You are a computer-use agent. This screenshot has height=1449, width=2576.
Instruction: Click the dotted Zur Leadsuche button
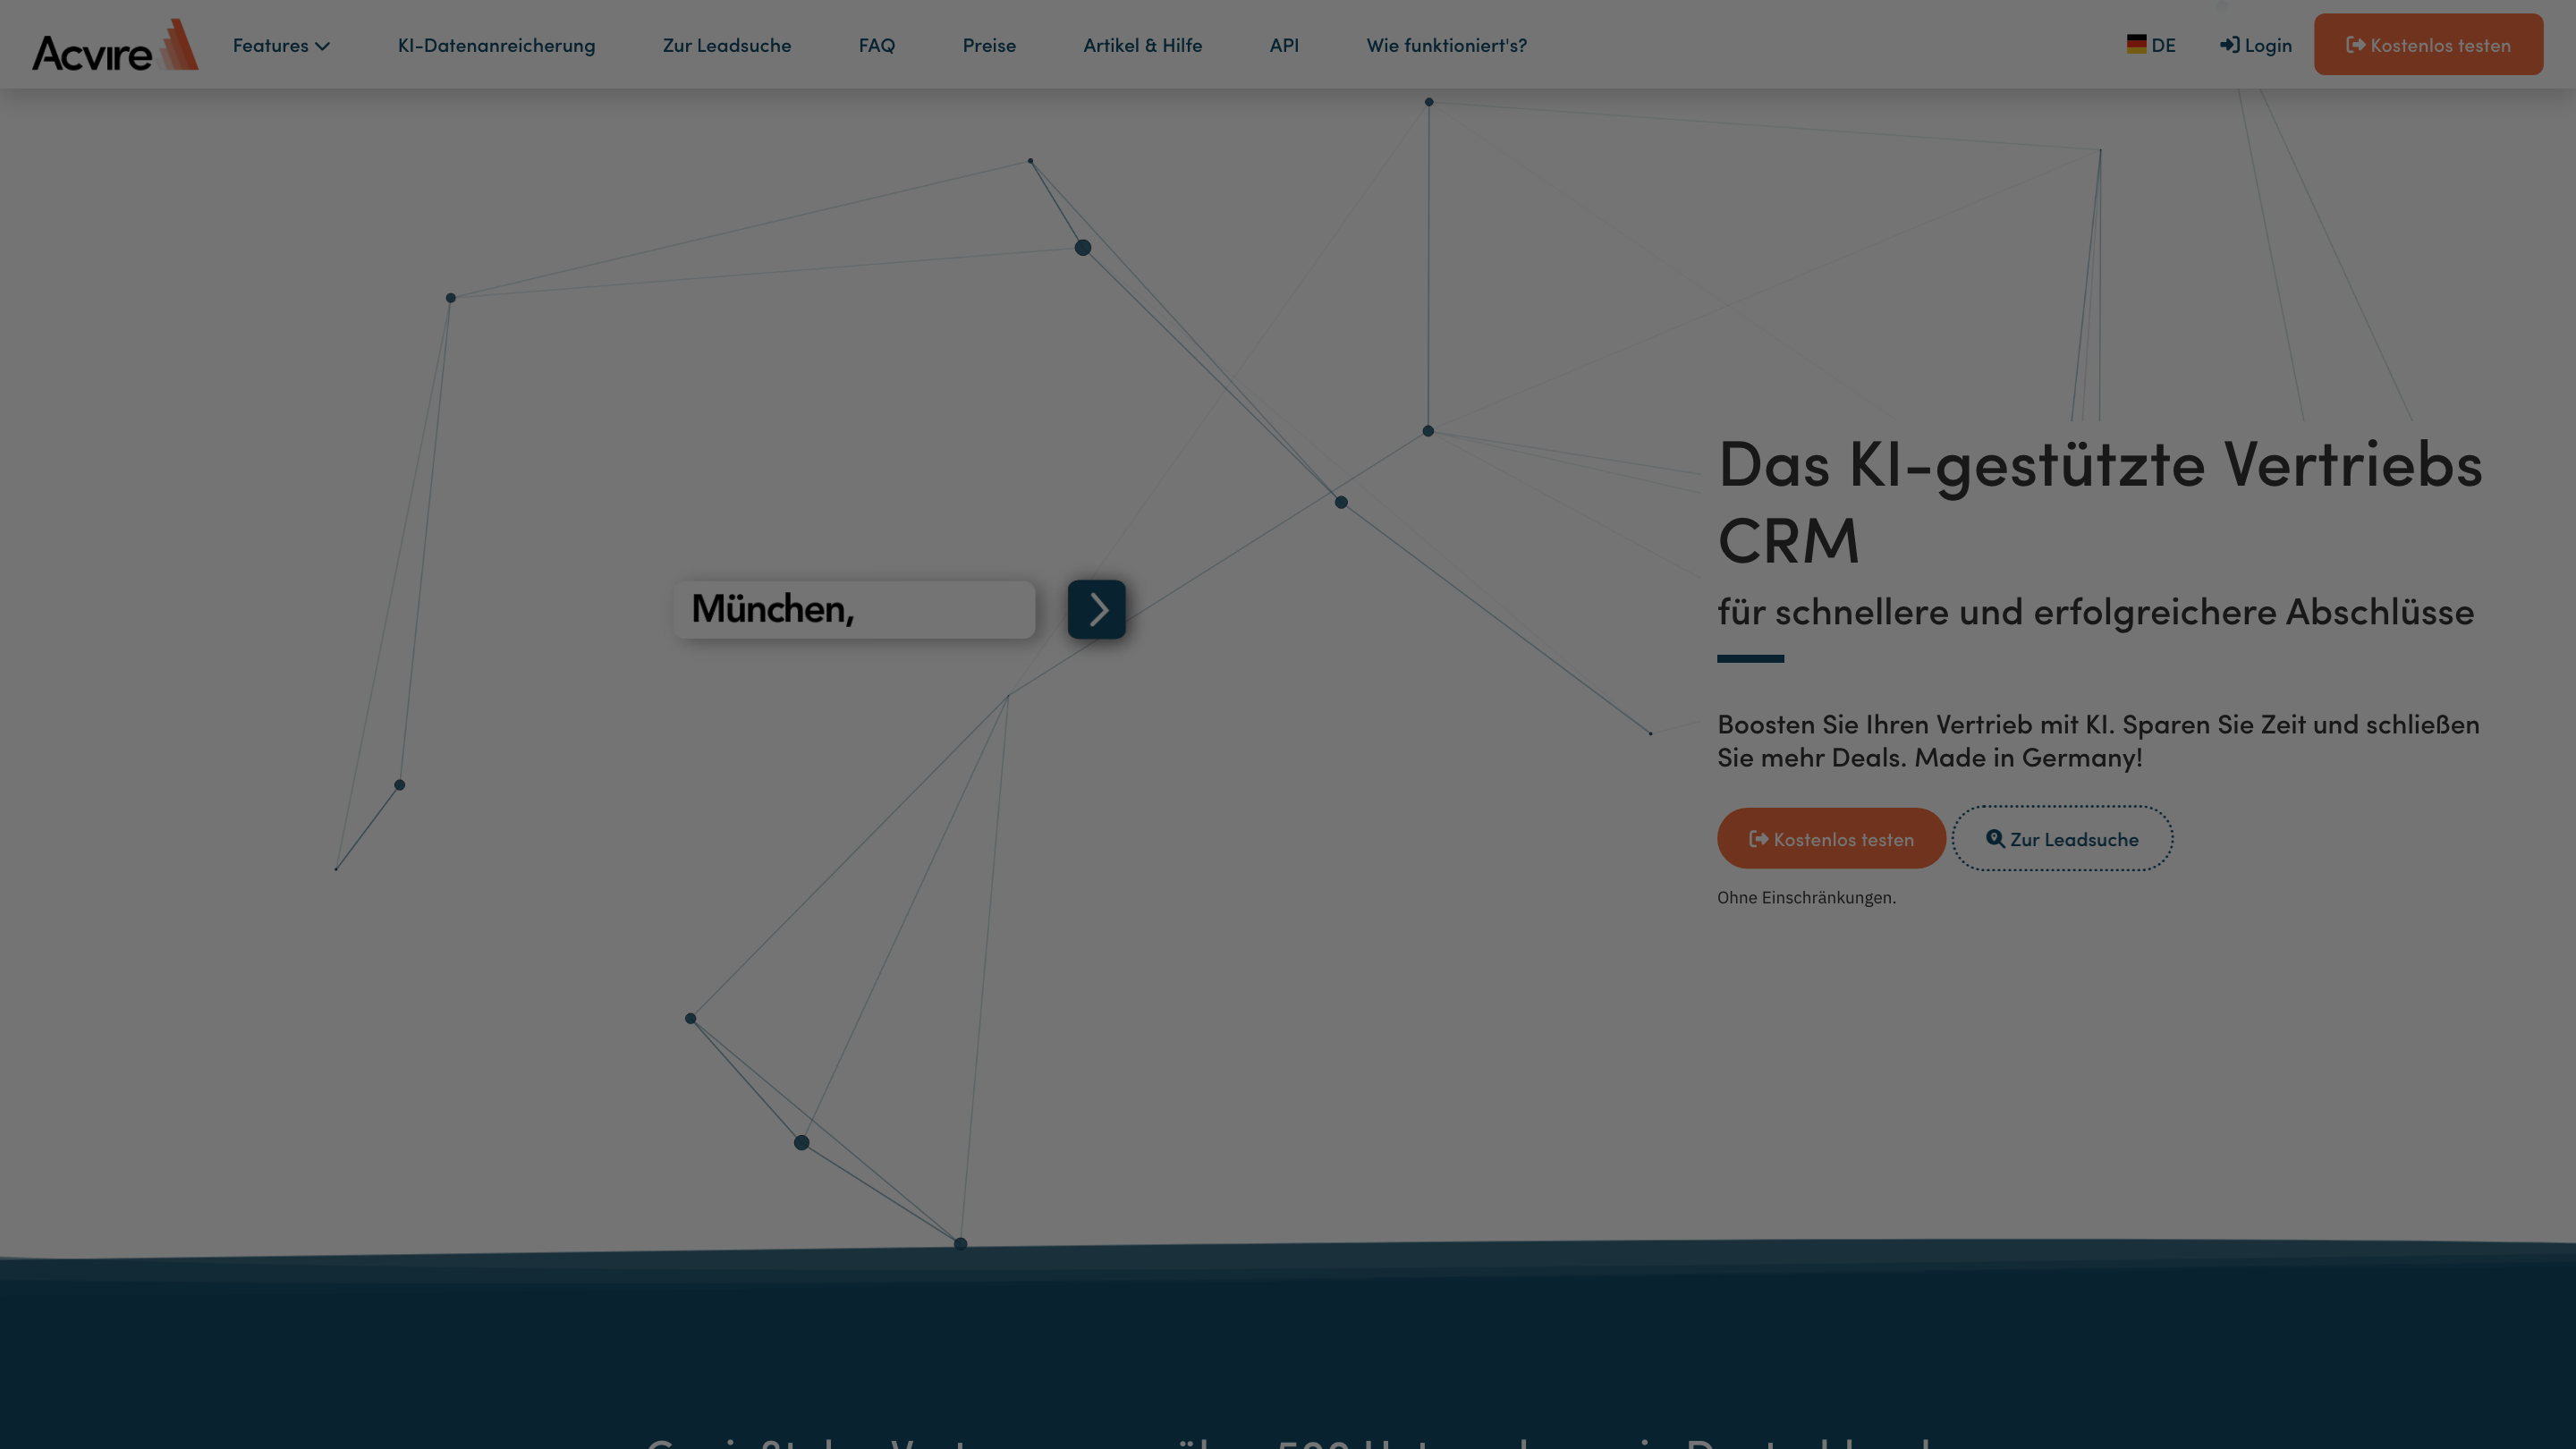2061,839
